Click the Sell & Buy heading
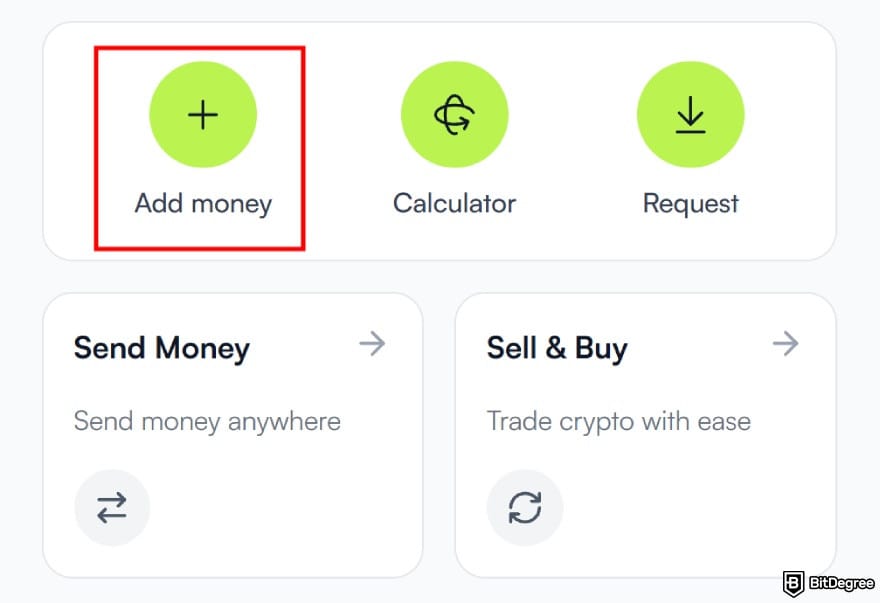This screenshot has width=880, height=603. pyautogui.click(x=557, y=348)
